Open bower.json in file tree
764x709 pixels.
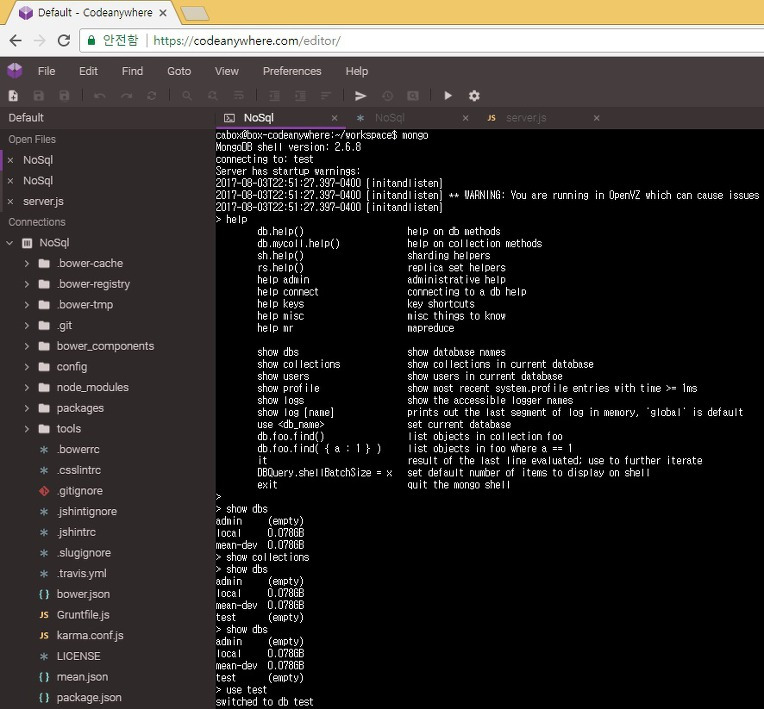pyautogui.click(x=83, y=594)
